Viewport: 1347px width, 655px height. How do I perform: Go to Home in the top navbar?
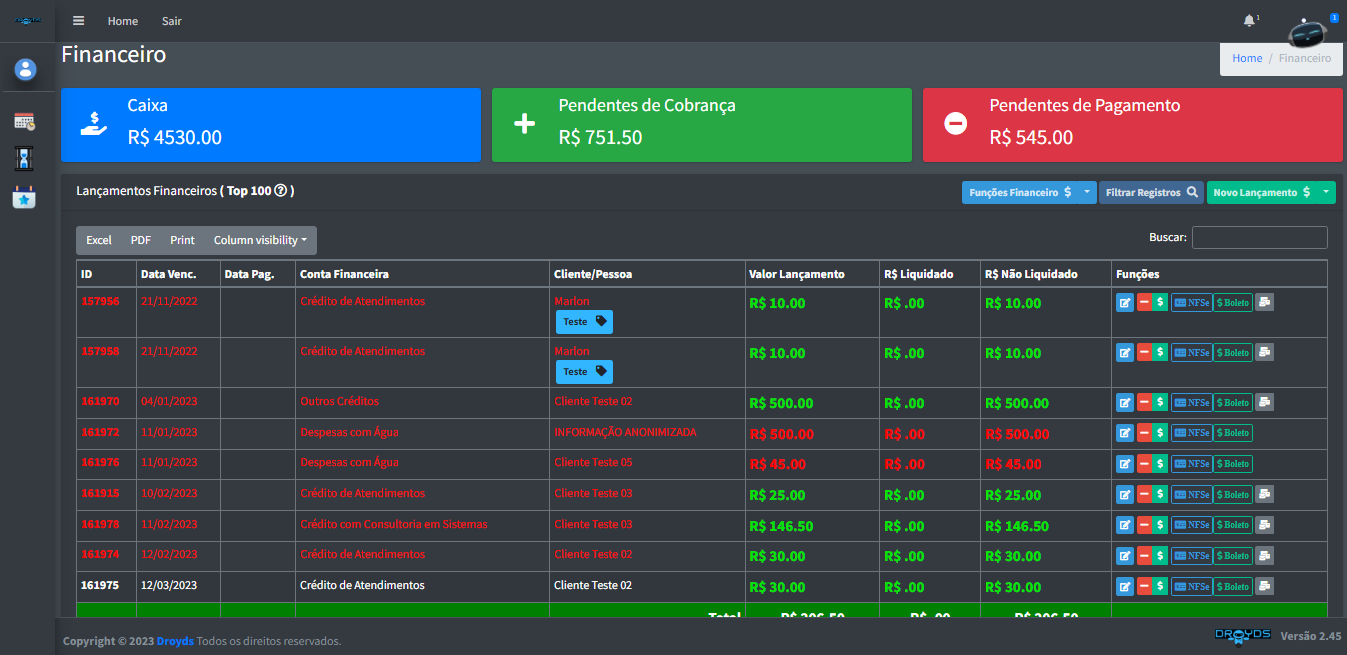pyautogui.click(x=123, y=21)
